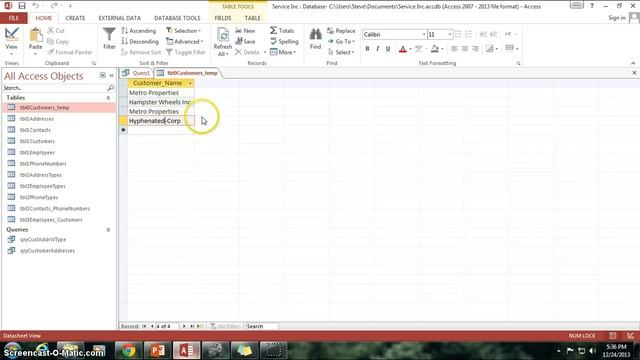Click Sign in

pyautogui.click(x=616, y=18)
